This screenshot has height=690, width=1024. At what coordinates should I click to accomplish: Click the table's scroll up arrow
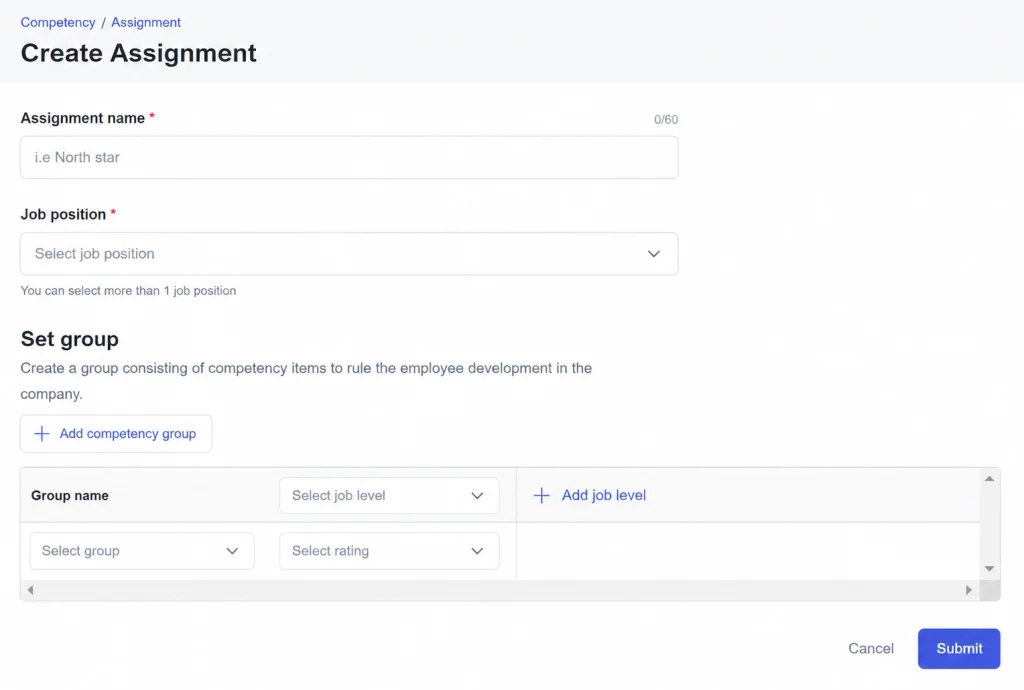pos(989,478)
